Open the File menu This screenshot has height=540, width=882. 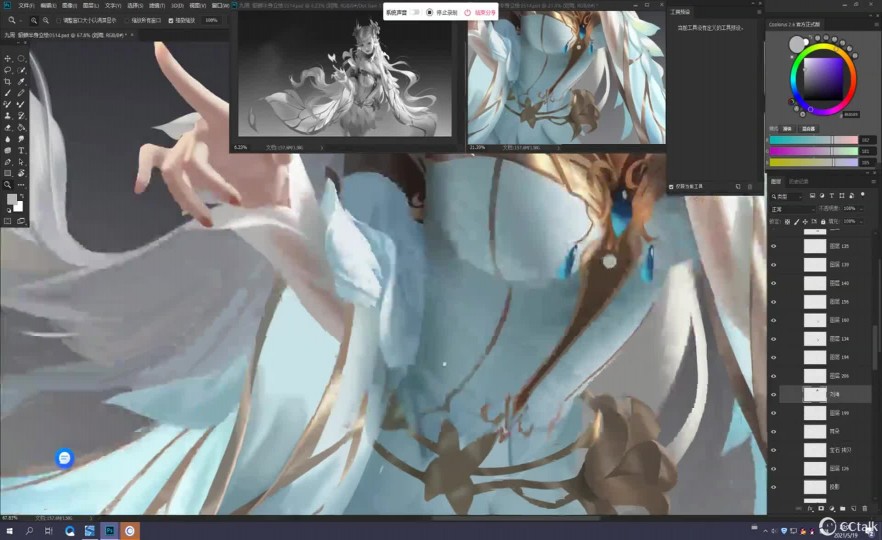coord(26,5)
